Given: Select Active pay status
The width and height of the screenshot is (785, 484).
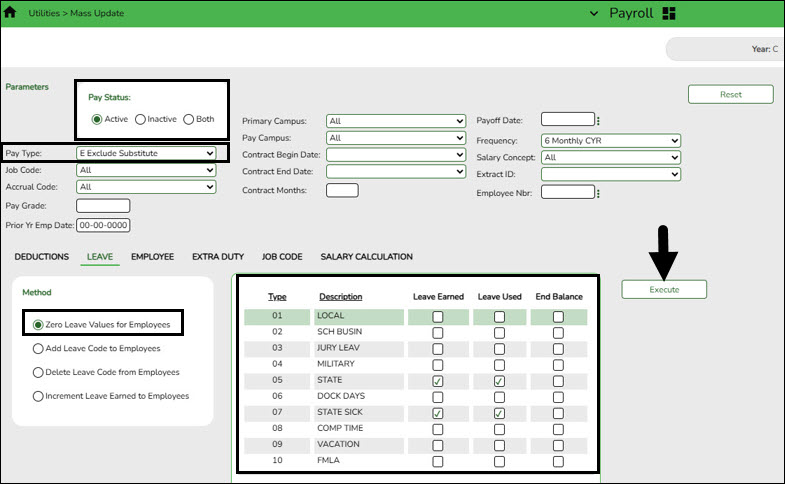Looking at the screenshot, I should click(x=97, y=120).
